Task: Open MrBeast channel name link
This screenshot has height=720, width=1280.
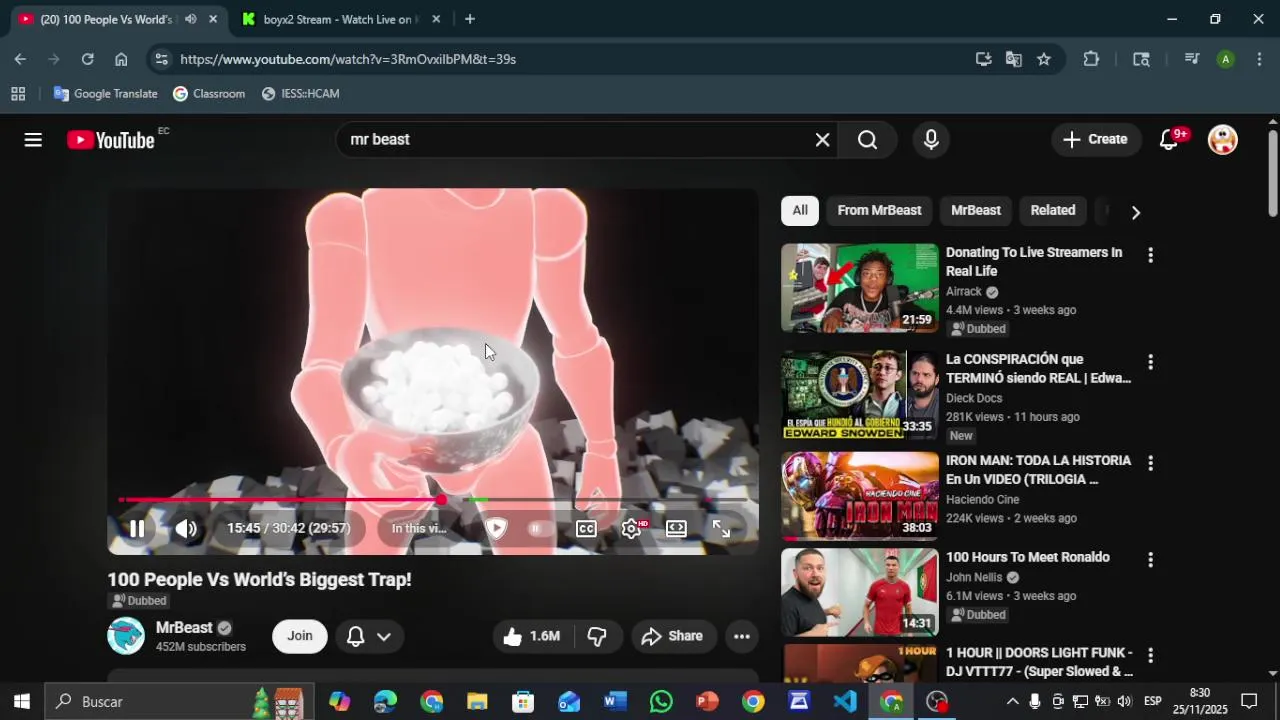Action: point(184,628)
